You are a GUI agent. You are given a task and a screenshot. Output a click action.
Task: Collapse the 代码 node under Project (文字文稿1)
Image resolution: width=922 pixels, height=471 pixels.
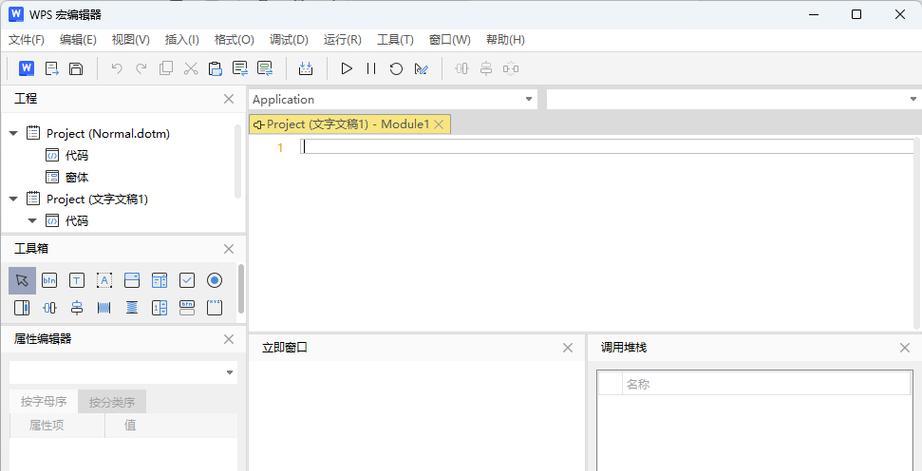[32, 221]
